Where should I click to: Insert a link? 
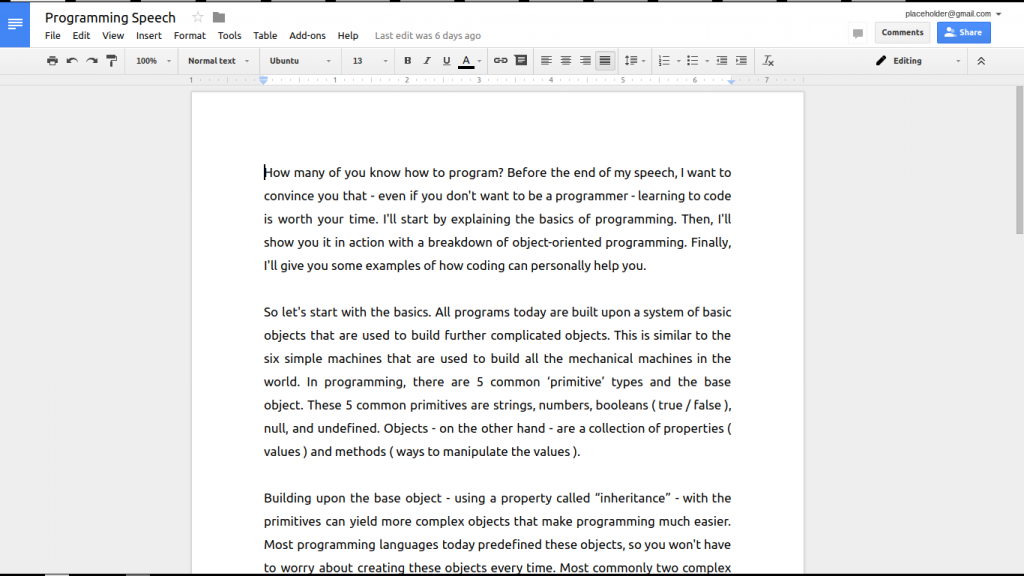[x=500, y=61]
